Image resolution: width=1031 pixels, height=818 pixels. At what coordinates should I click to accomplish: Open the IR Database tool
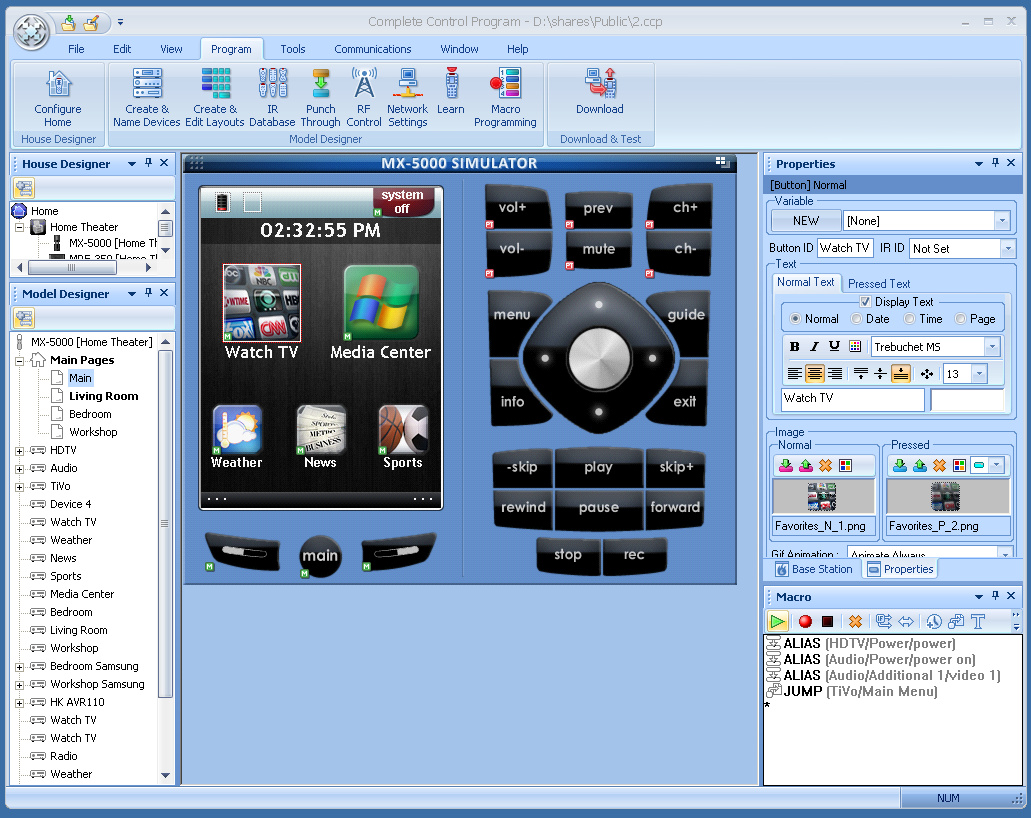coord(272,97)
